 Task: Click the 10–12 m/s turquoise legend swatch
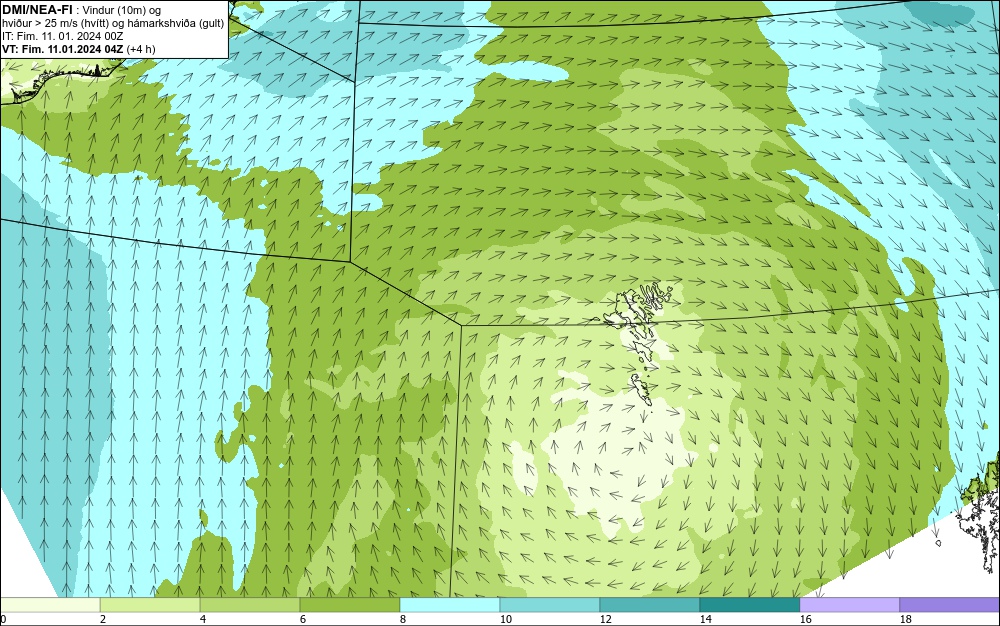click(550, 604)
